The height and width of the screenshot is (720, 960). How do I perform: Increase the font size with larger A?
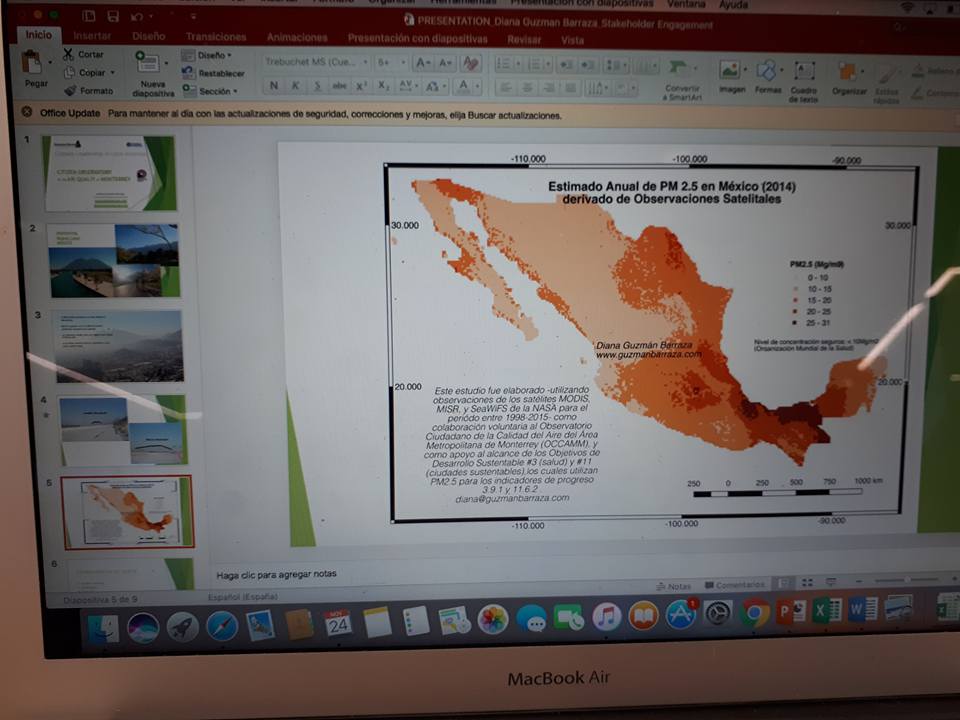[422, 62]
